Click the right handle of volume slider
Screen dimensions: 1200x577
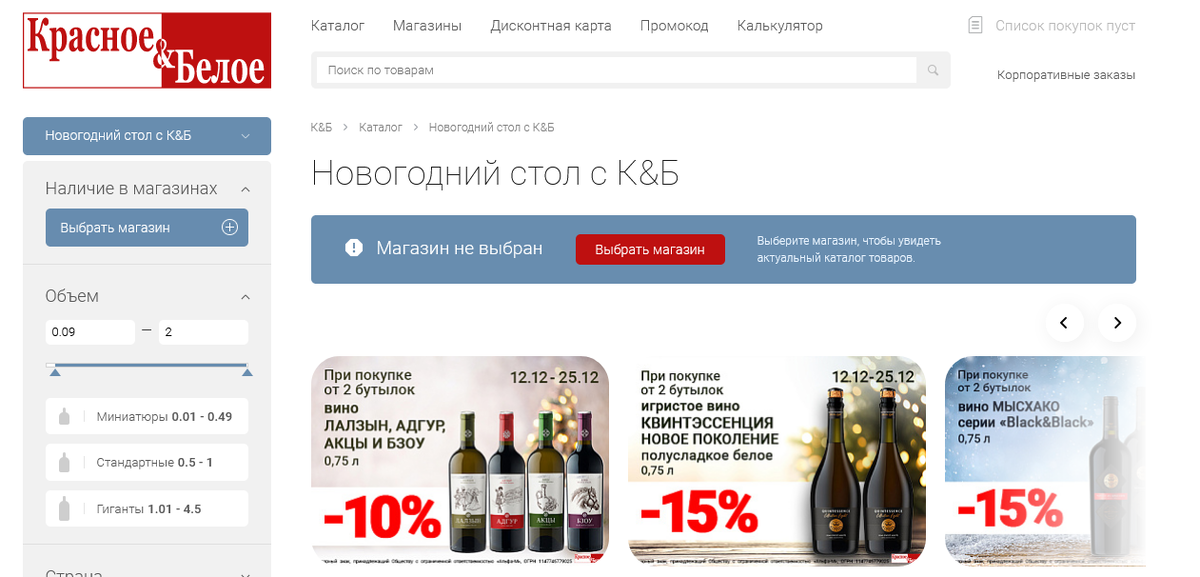[x=247, y=372]
